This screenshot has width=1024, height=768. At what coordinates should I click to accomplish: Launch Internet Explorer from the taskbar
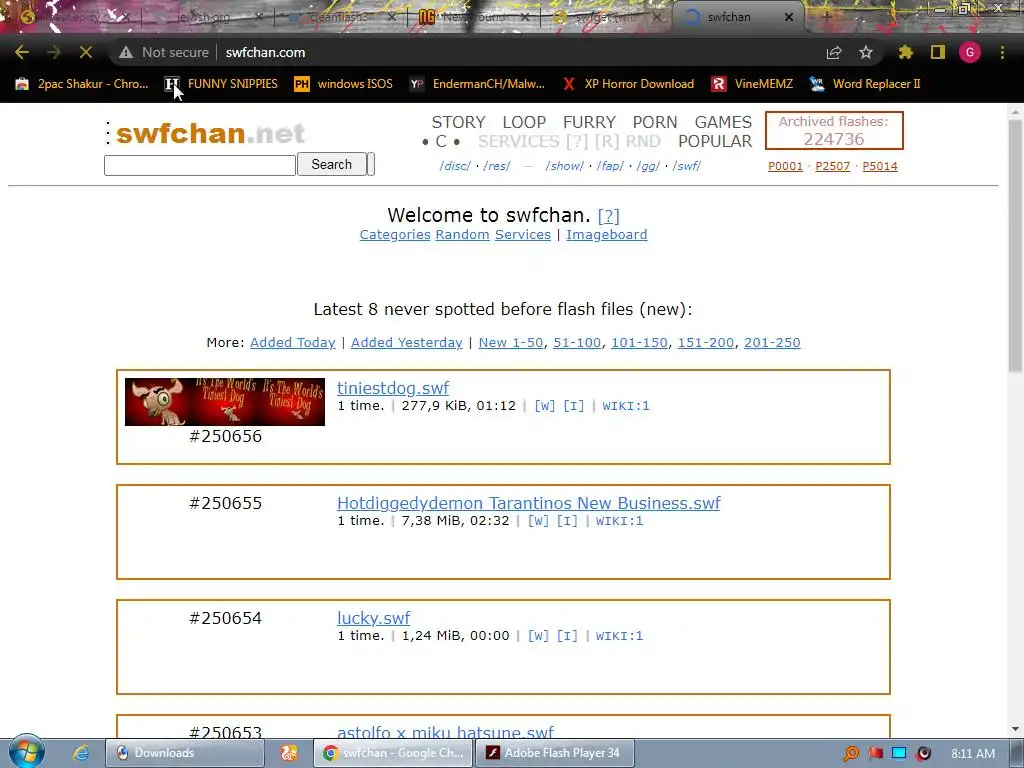[81, 753]
